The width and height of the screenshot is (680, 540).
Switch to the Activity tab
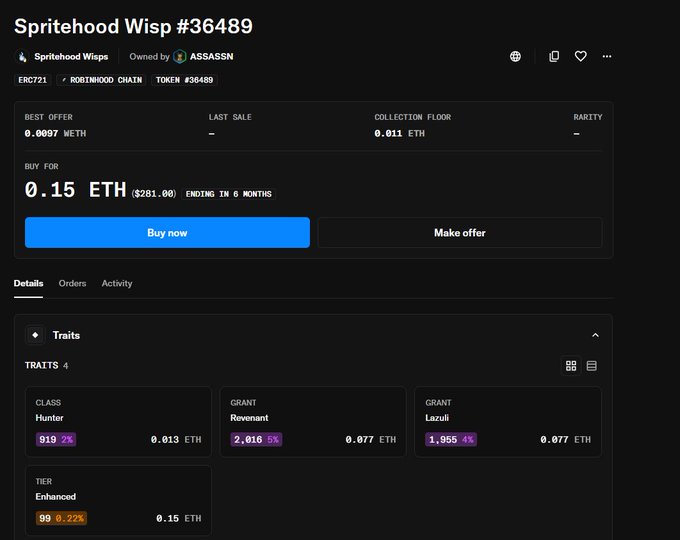tap(117, 284)
